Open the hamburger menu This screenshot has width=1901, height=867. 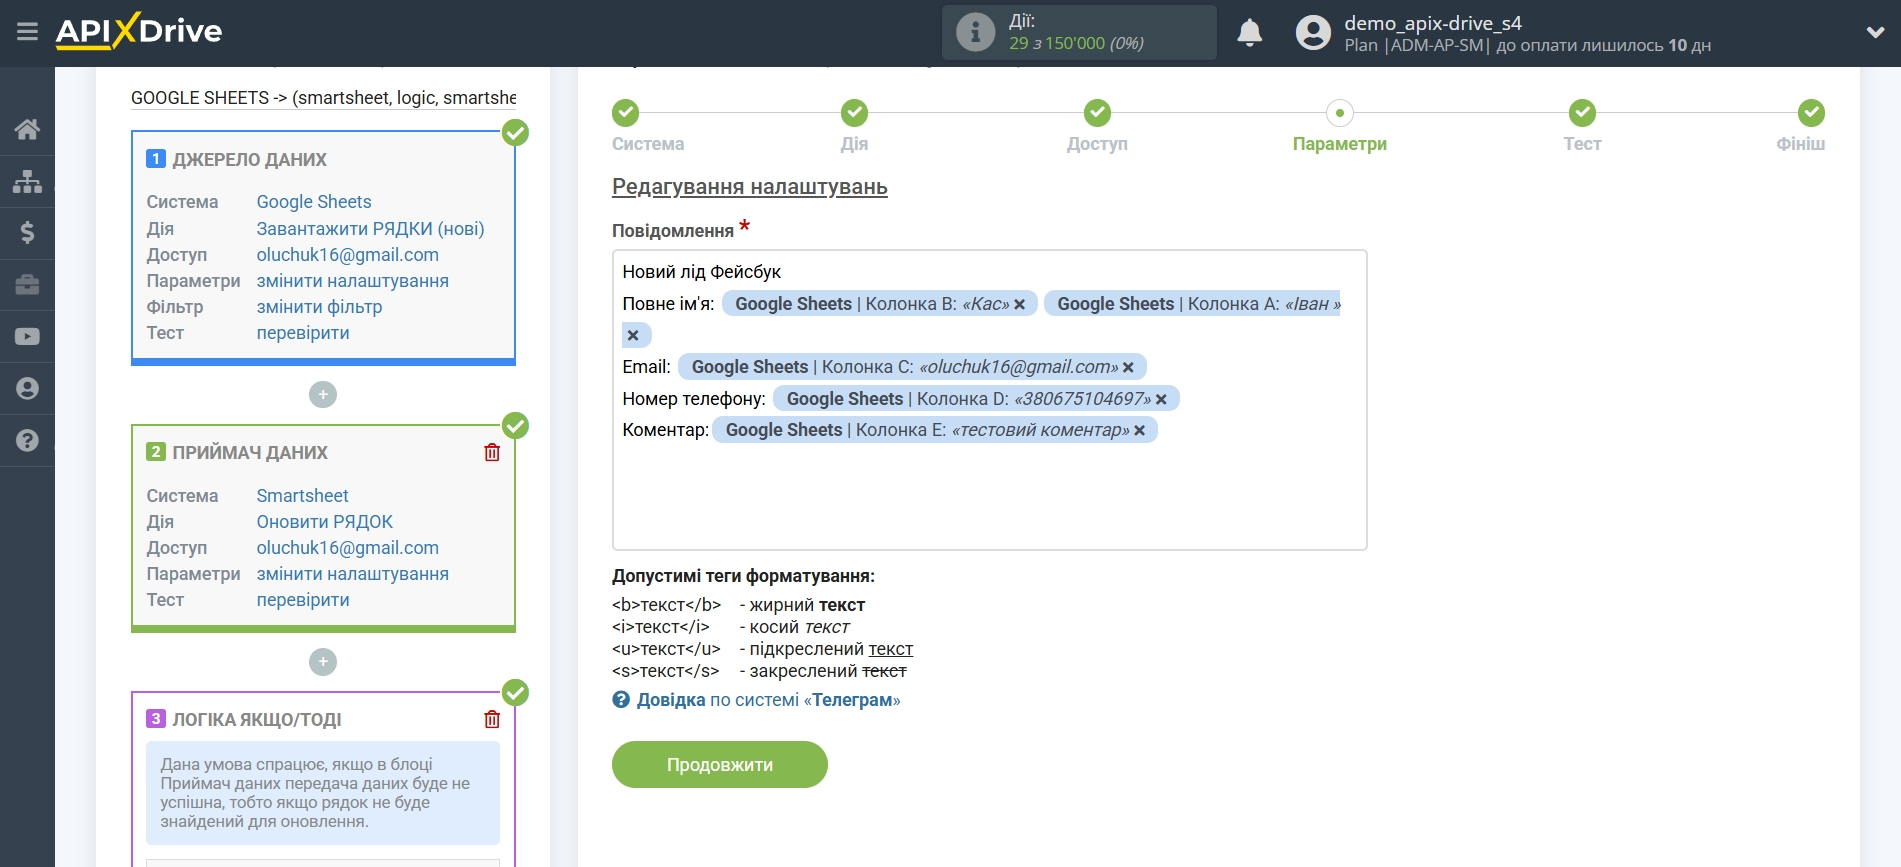coord(27,32)
